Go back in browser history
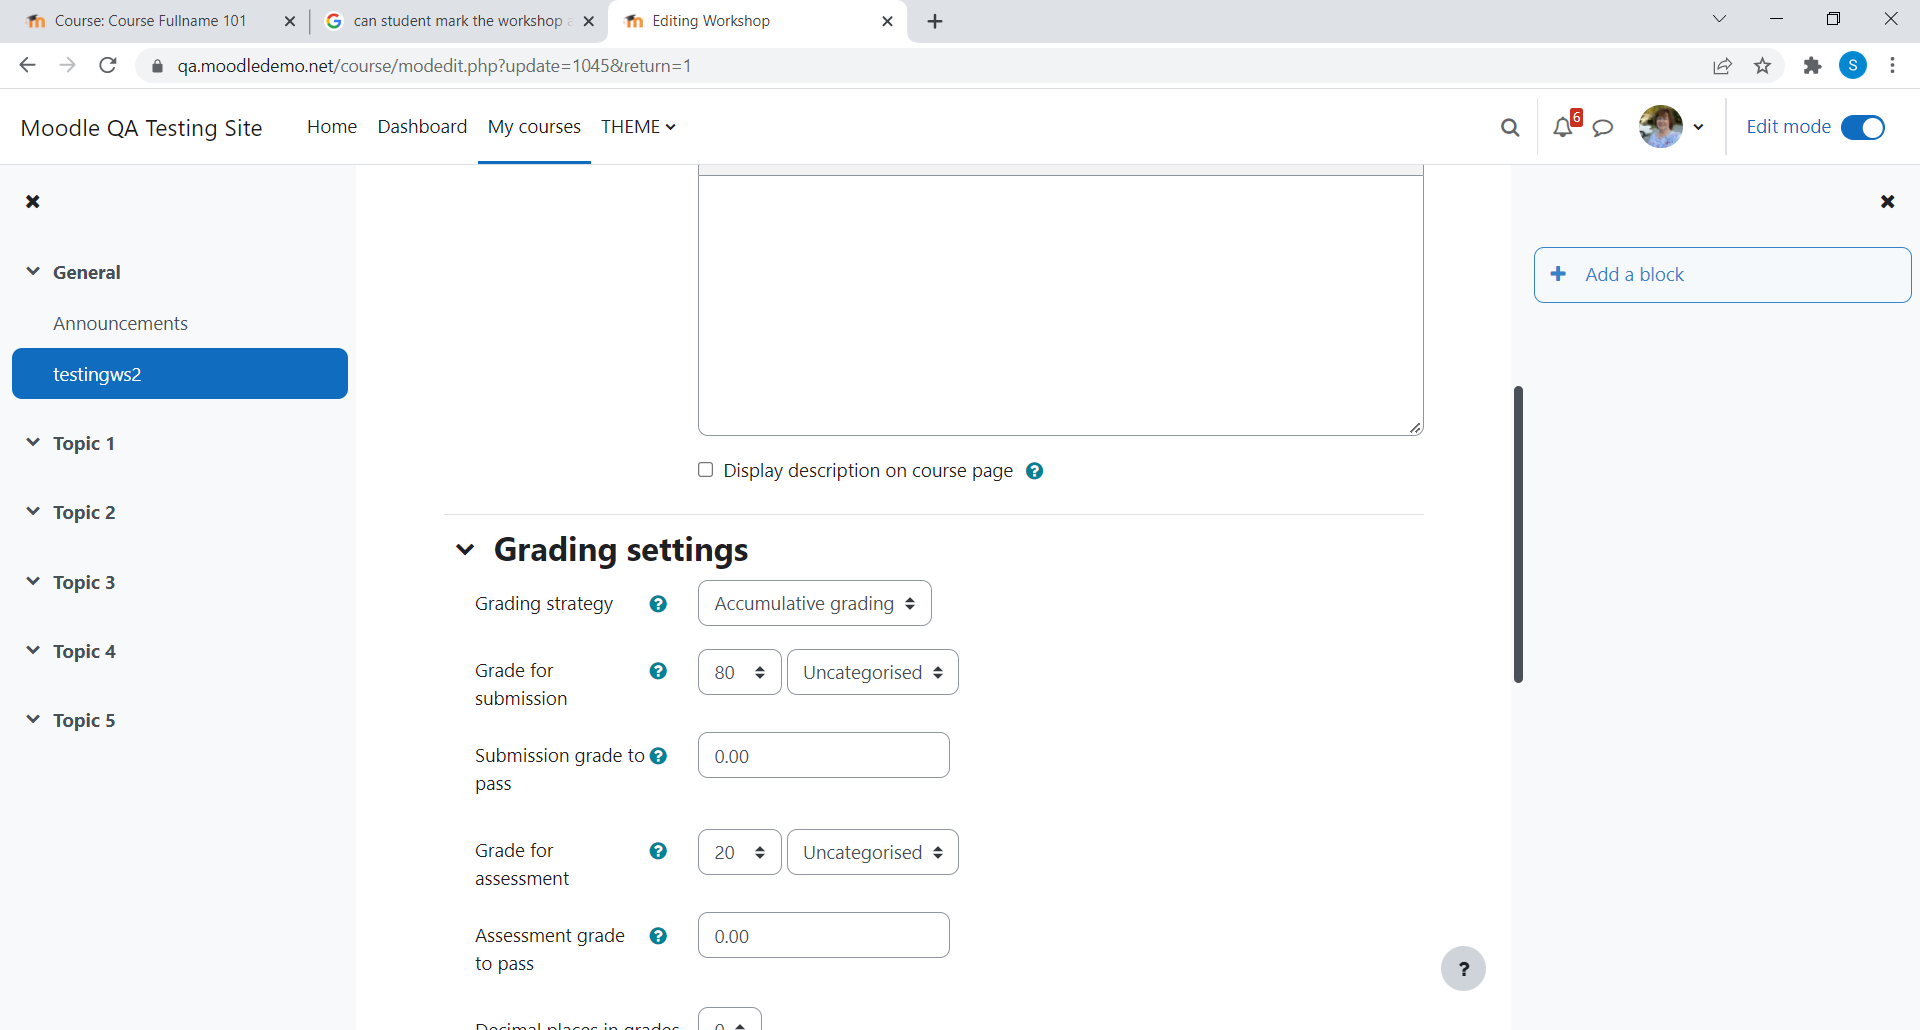 pyautogui.click(x=27, y=65)
